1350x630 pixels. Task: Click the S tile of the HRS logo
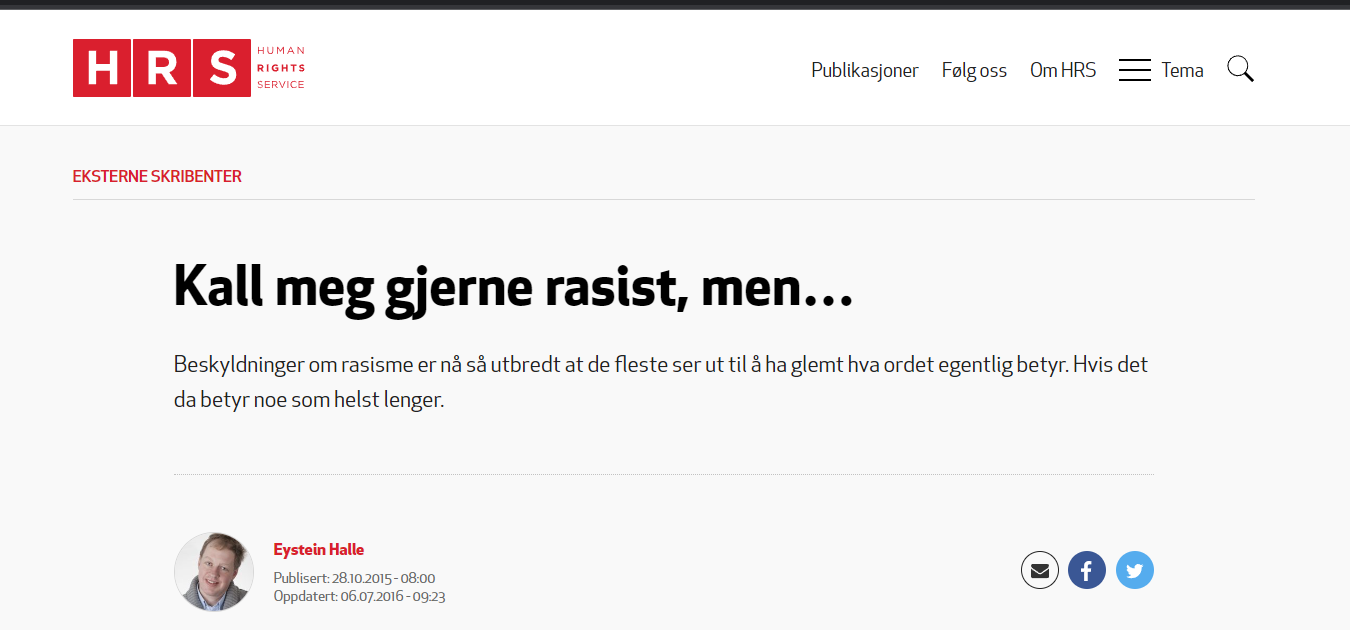(221, 68)
